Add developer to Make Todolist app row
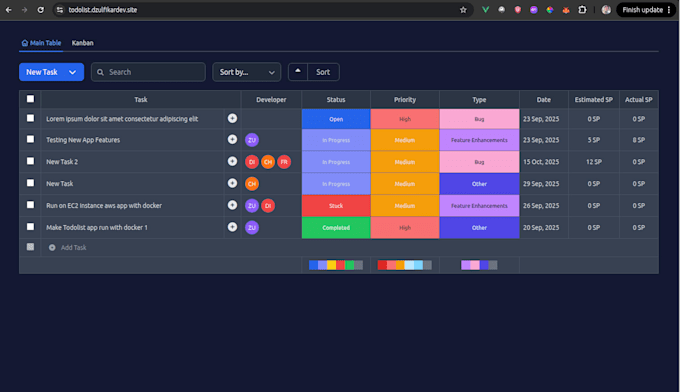 click(232, 227)
